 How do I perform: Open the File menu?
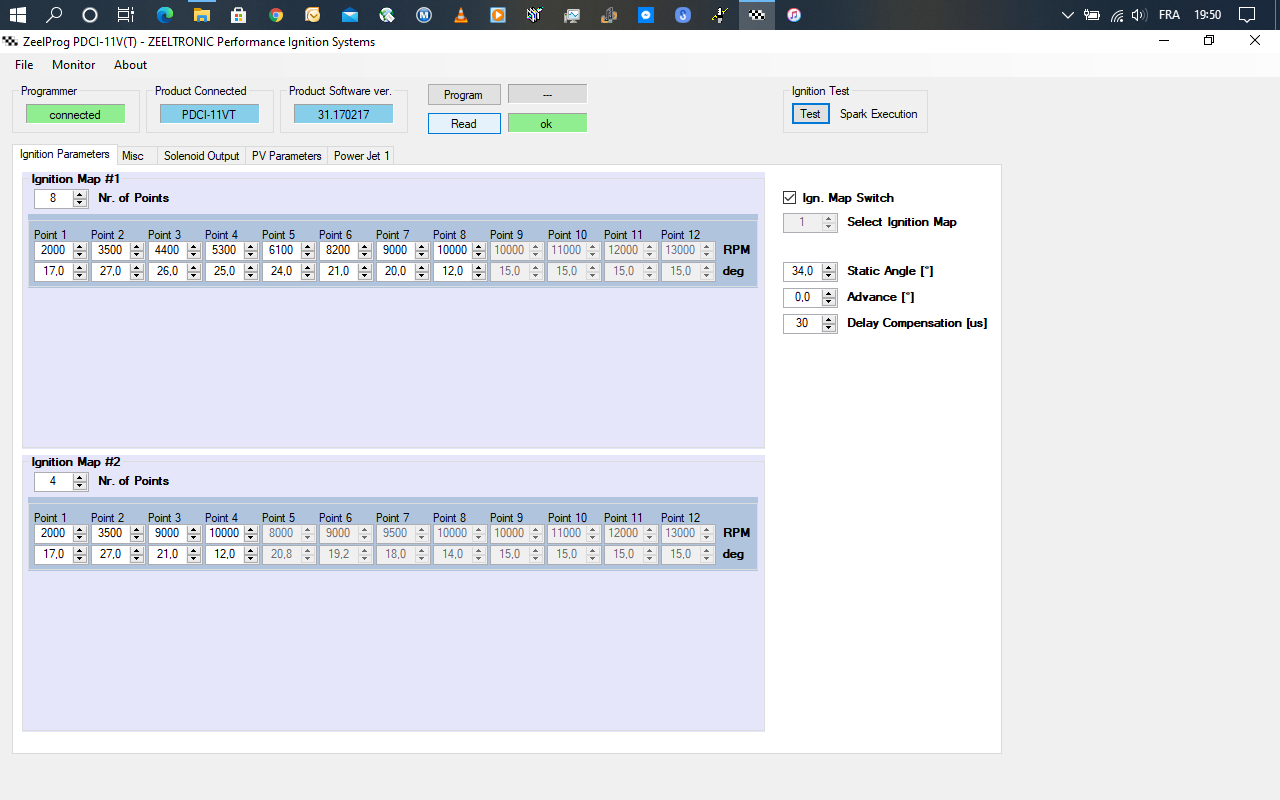(24, 65)
